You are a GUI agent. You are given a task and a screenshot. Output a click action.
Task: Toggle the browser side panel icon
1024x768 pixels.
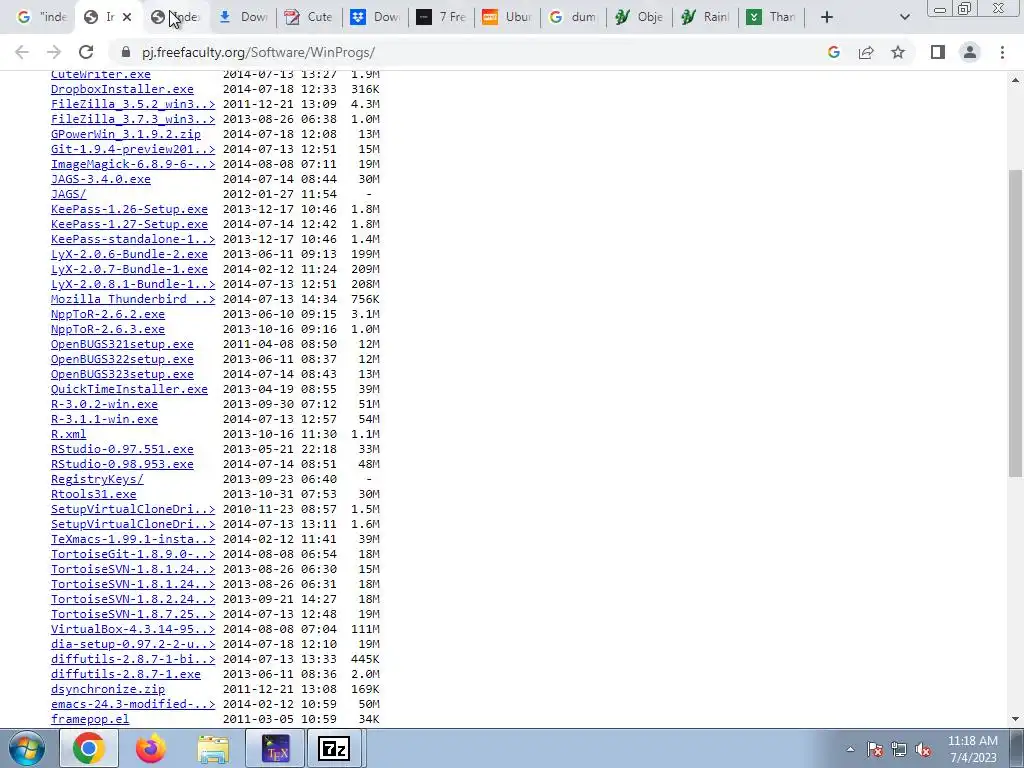(938, 52)
